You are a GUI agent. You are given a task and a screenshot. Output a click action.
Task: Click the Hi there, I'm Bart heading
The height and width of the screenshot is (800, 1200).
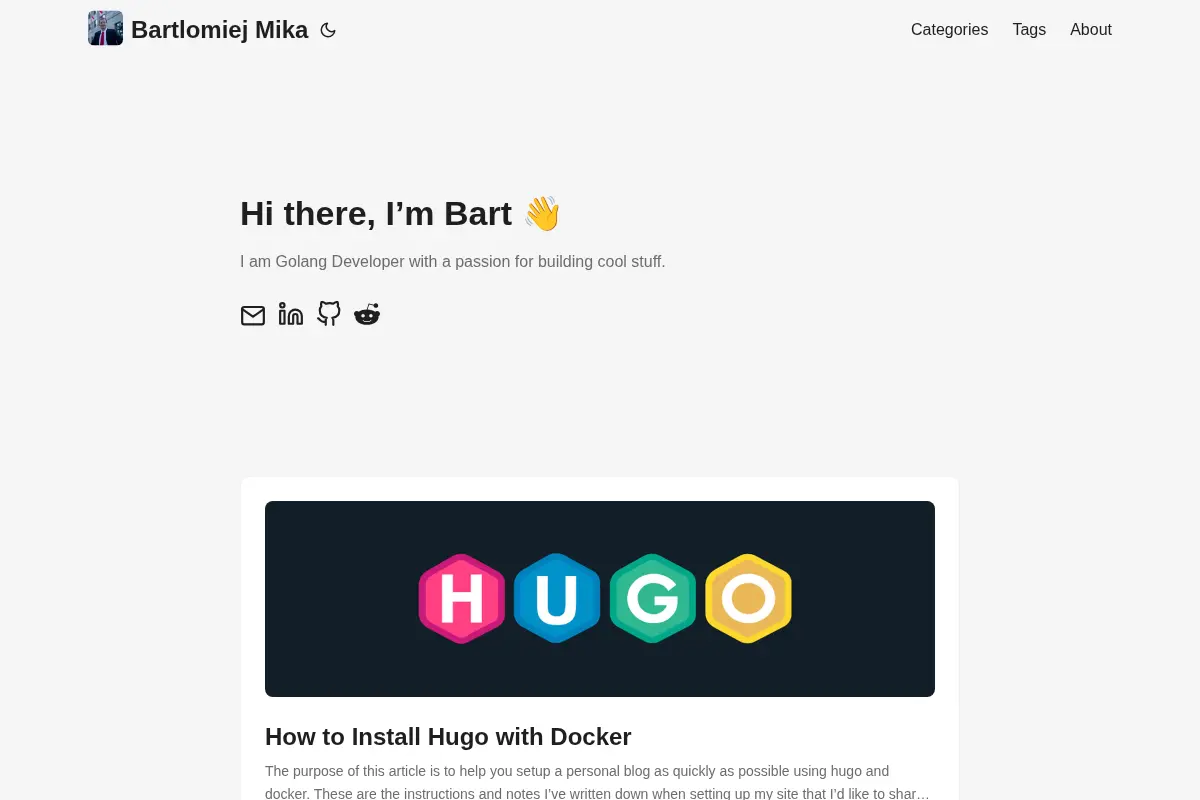[x=400, y=213]
